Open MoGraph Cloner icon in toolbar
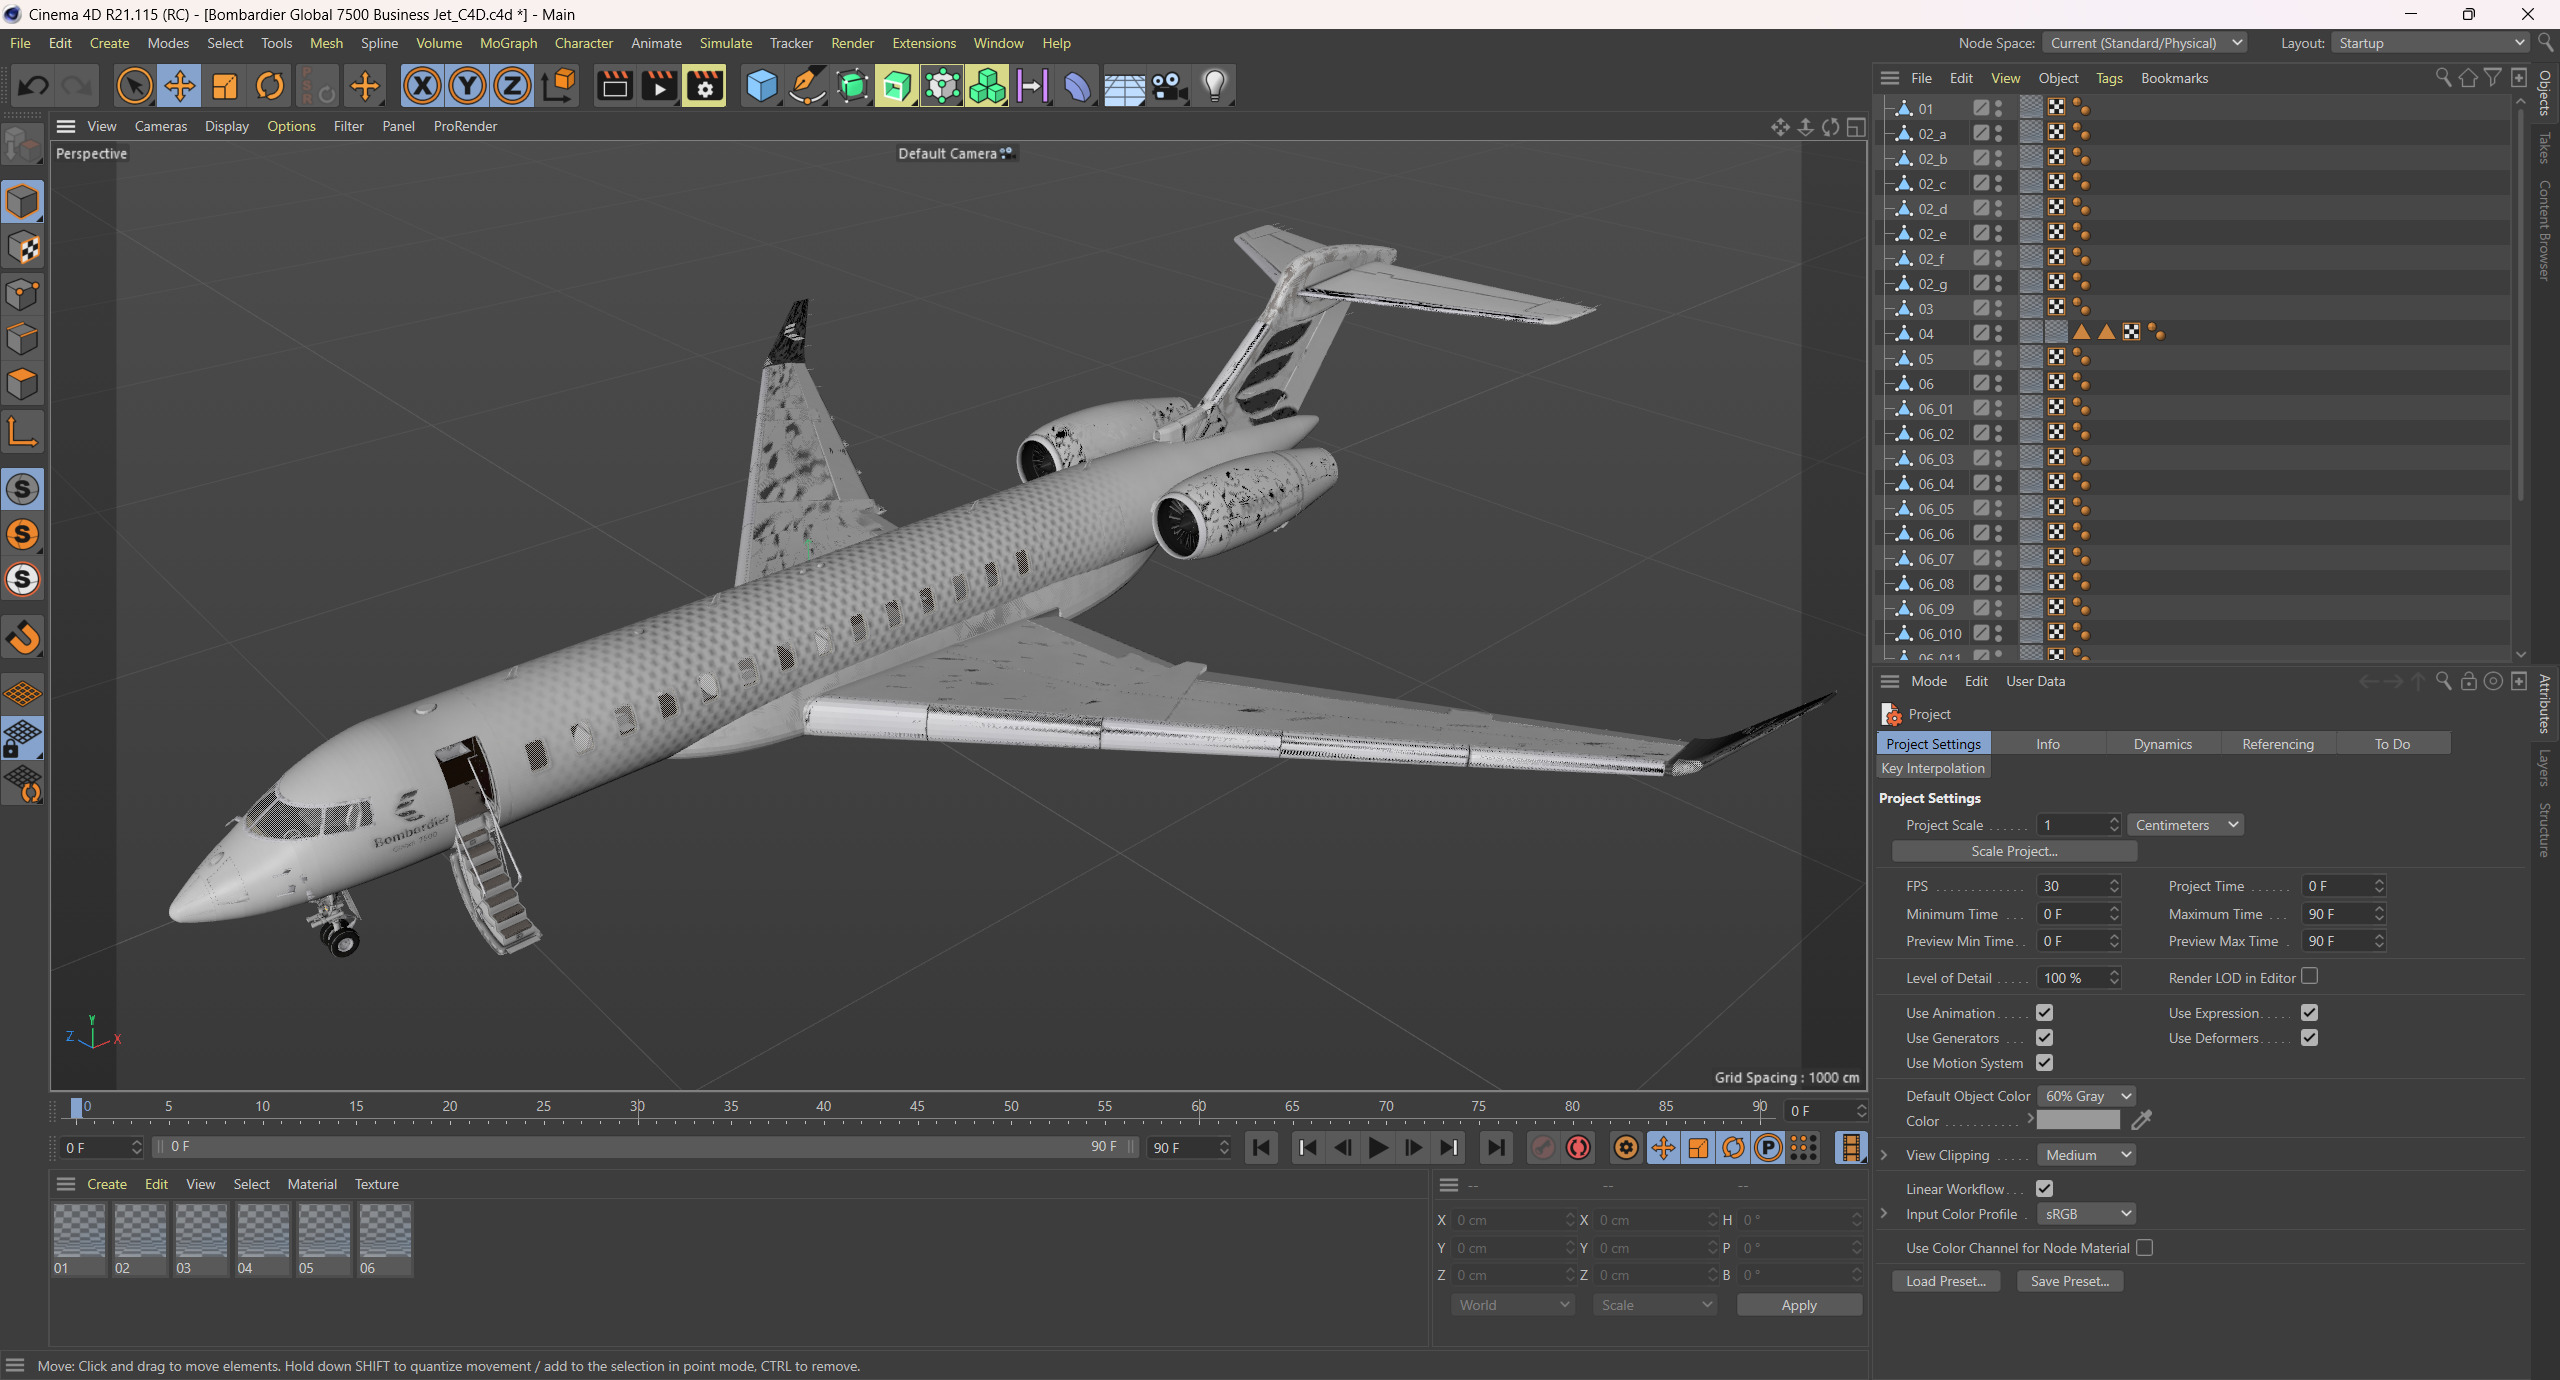Screen dimensions: 2560x1380 [987, 86]
